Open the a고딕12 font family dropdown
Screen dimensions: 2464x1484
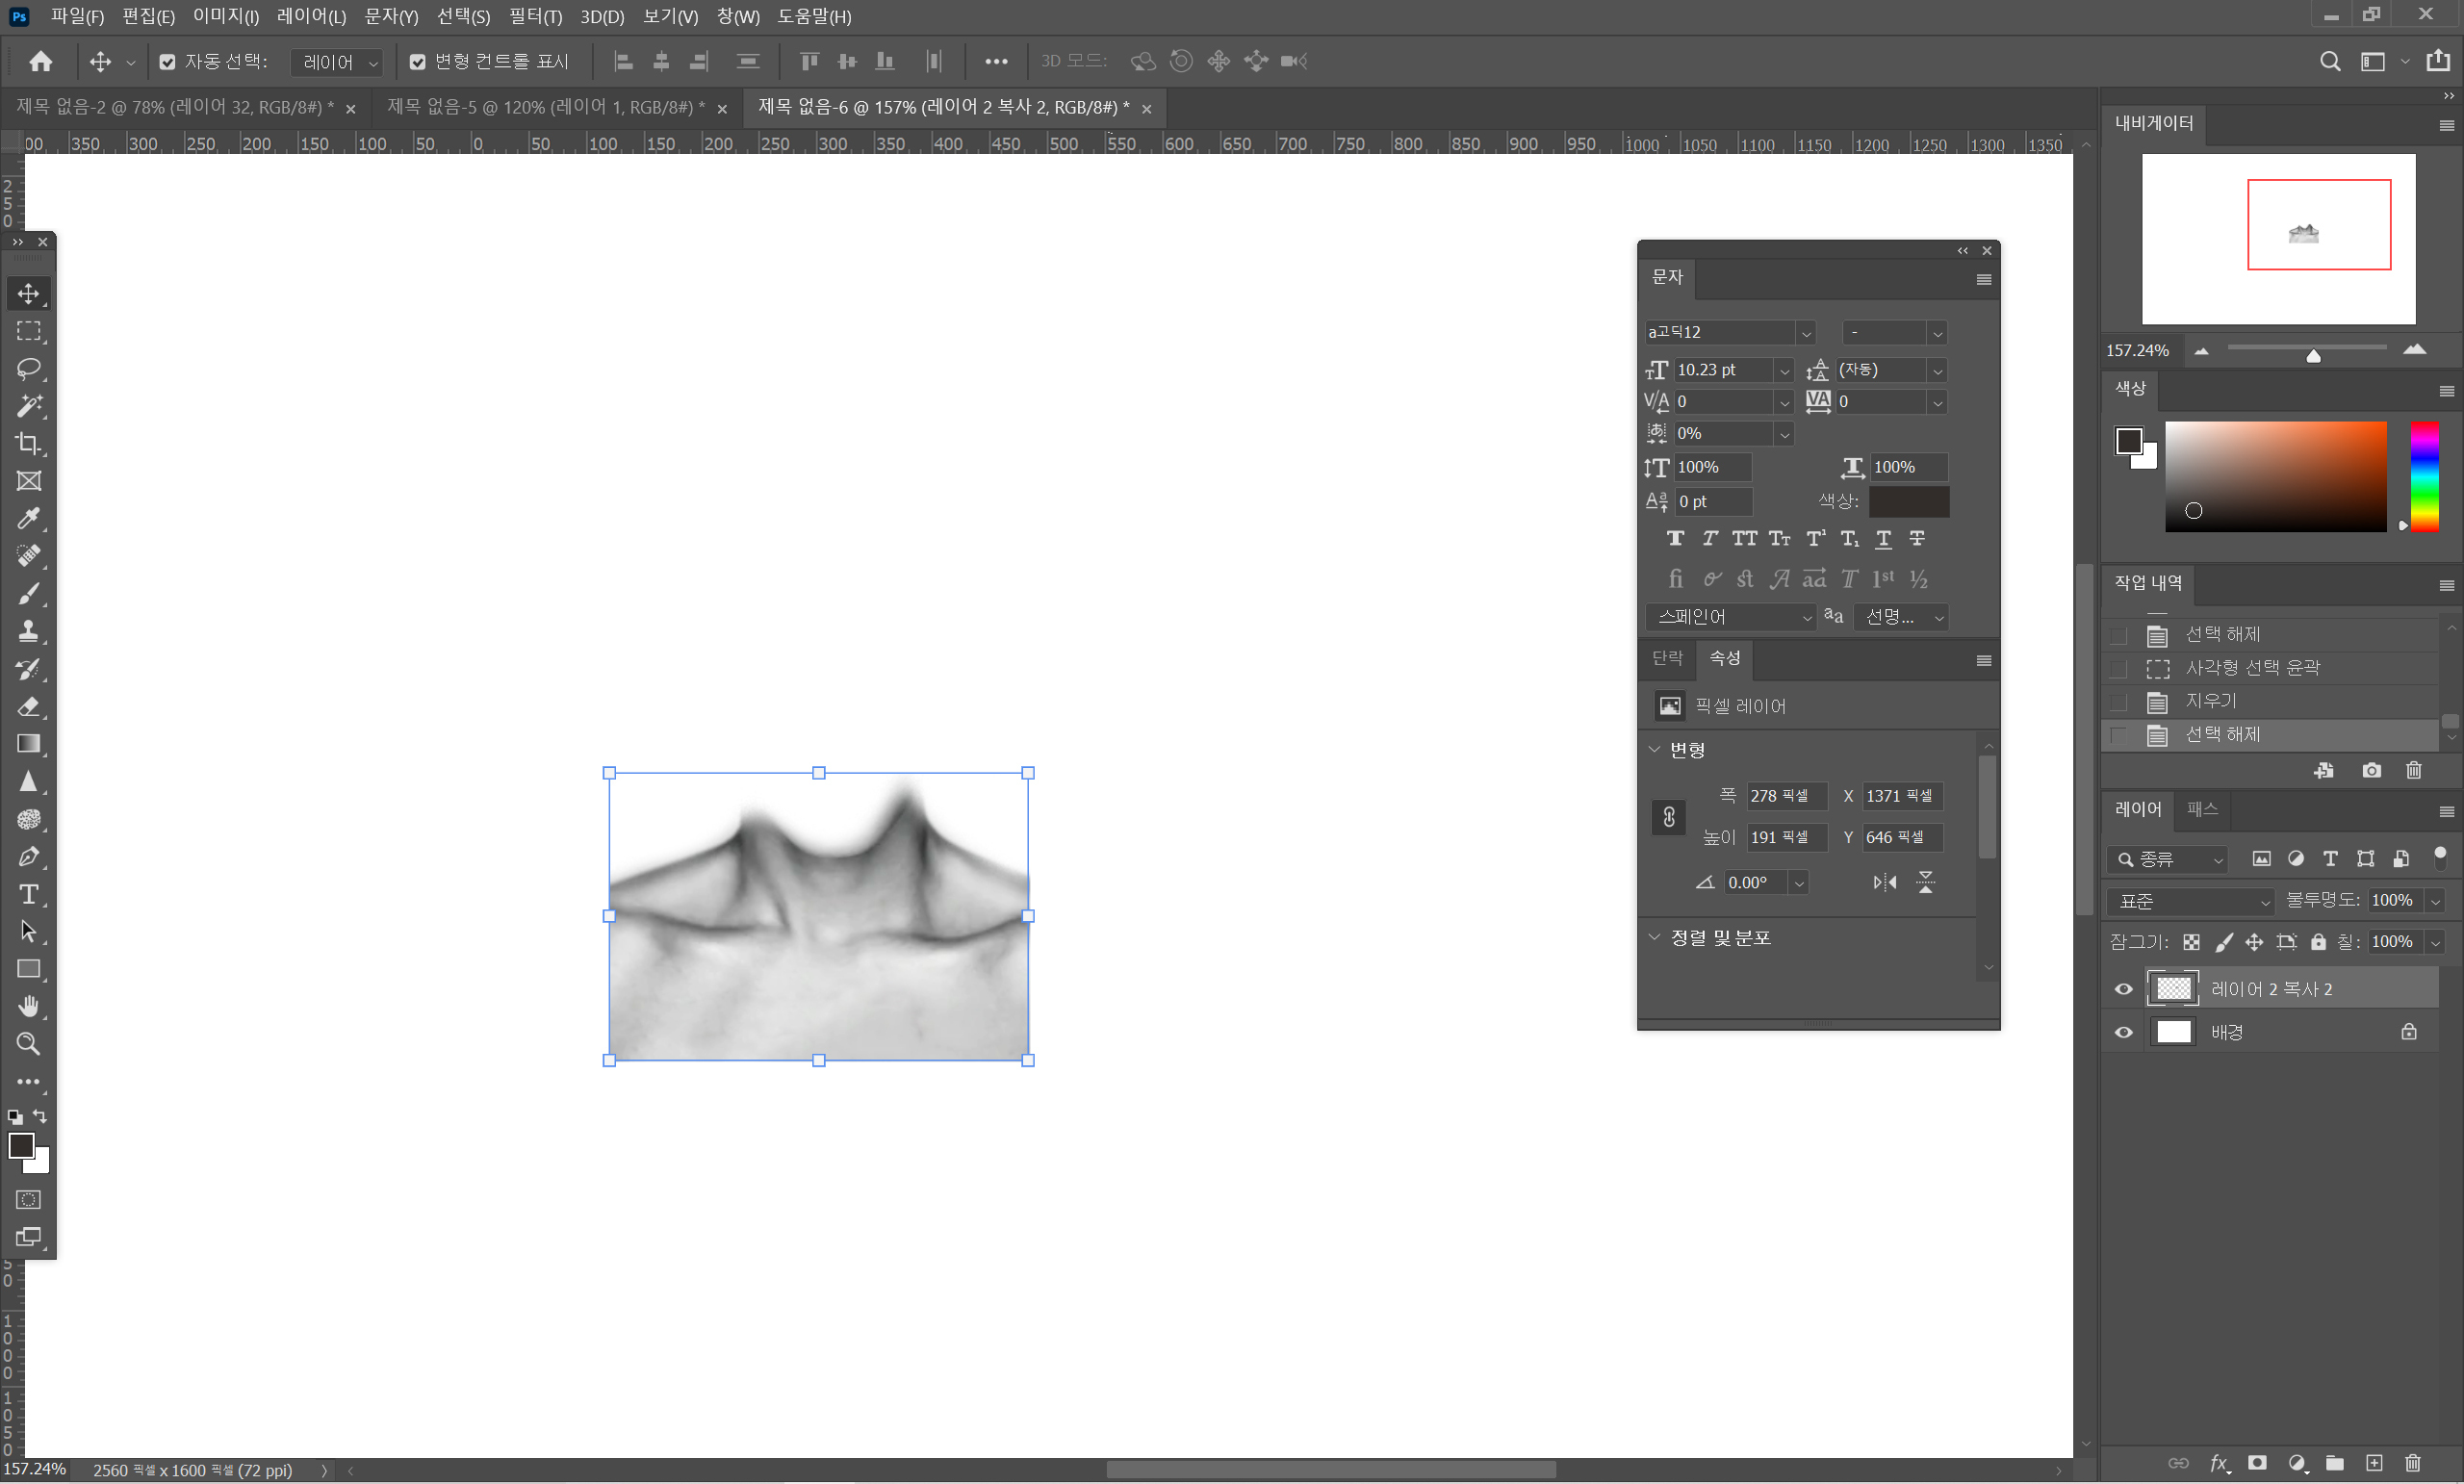pyautogui.click(x=1805, y=333)
